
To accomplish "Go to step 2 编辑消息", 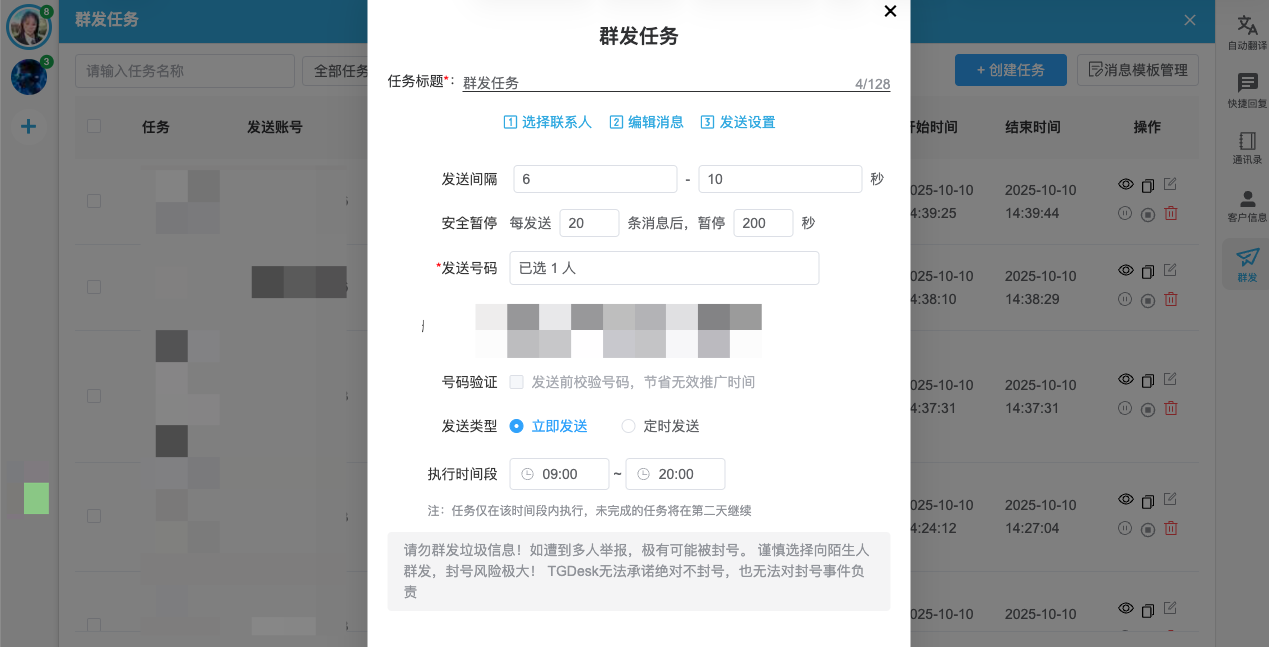I will [646, 122].
